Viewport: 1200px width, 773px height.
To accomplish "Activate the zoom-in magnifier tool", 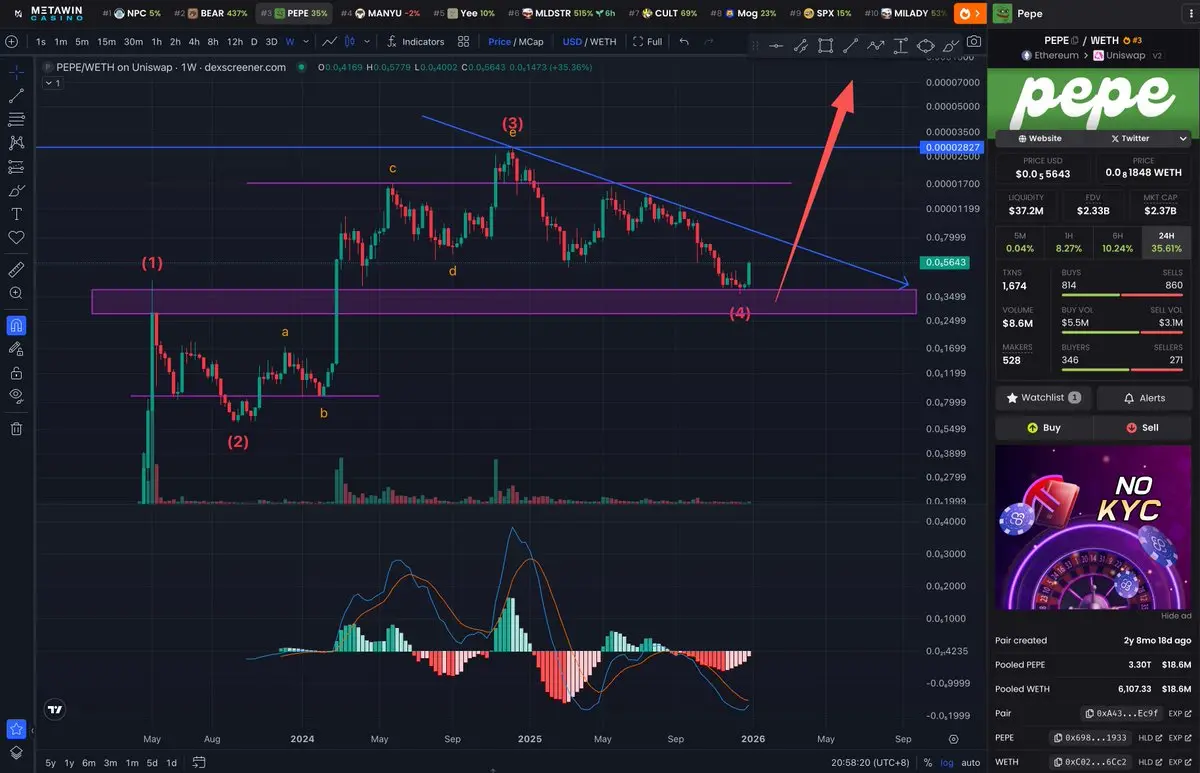I will pyautogui.click(x=16, y=293).
